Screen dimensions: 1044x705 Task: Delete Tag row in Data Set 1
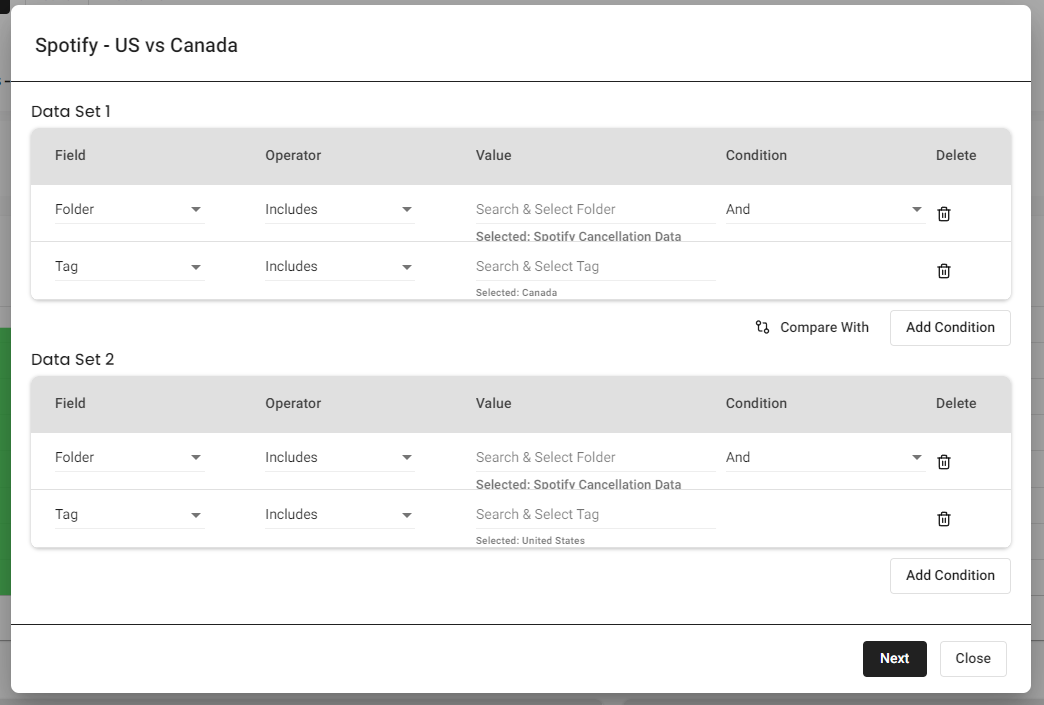point(943,271)
